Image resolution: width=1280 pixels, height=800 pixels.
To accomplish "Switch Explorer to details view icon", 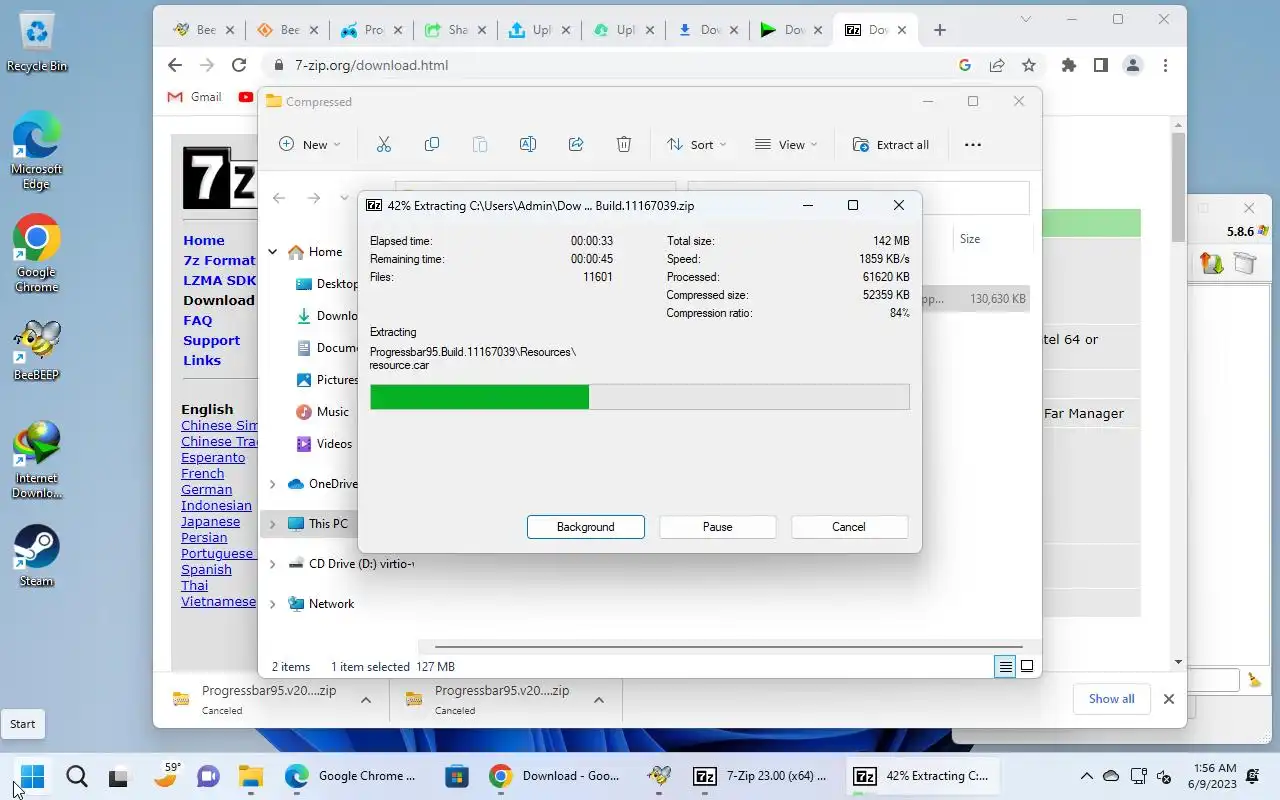I will click(1005, 666).
